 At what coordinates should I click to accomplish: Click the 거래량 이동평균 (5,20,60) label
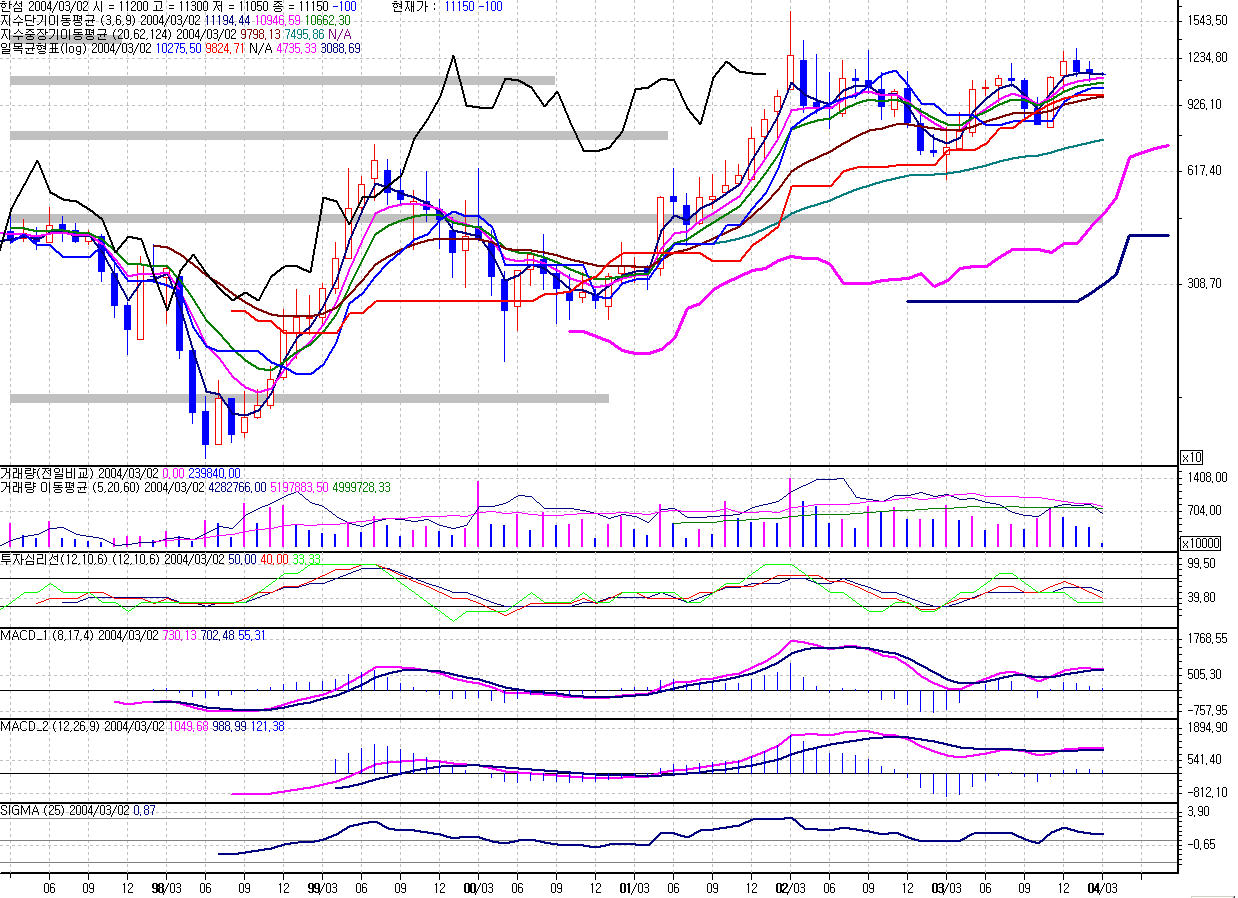coord(71,487)
